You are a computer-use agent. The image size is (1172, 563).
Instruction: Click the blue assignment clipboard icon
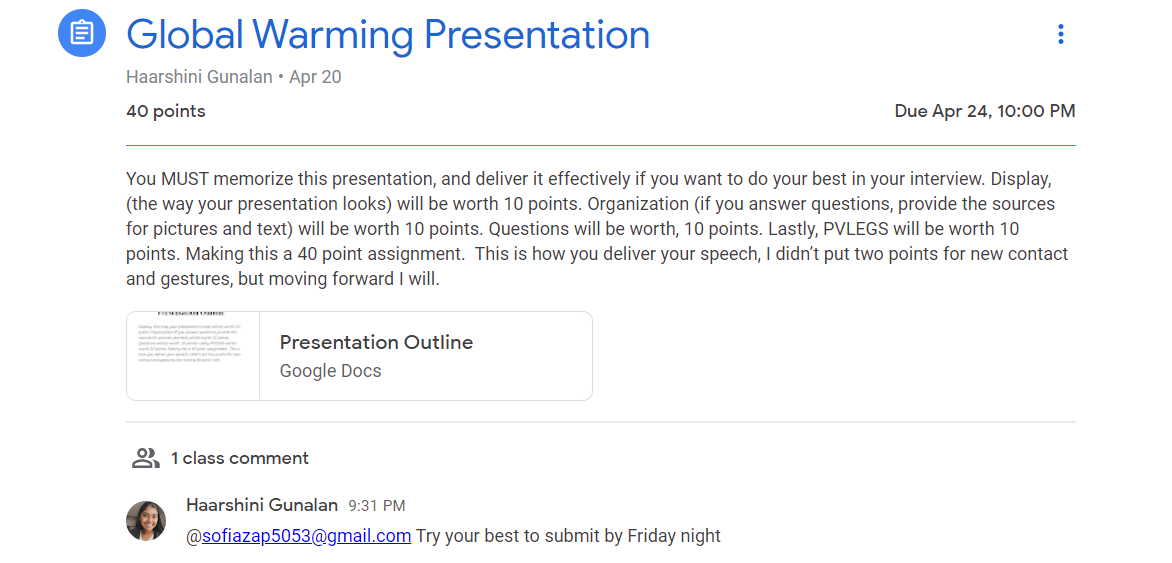(x=82, y=34)
